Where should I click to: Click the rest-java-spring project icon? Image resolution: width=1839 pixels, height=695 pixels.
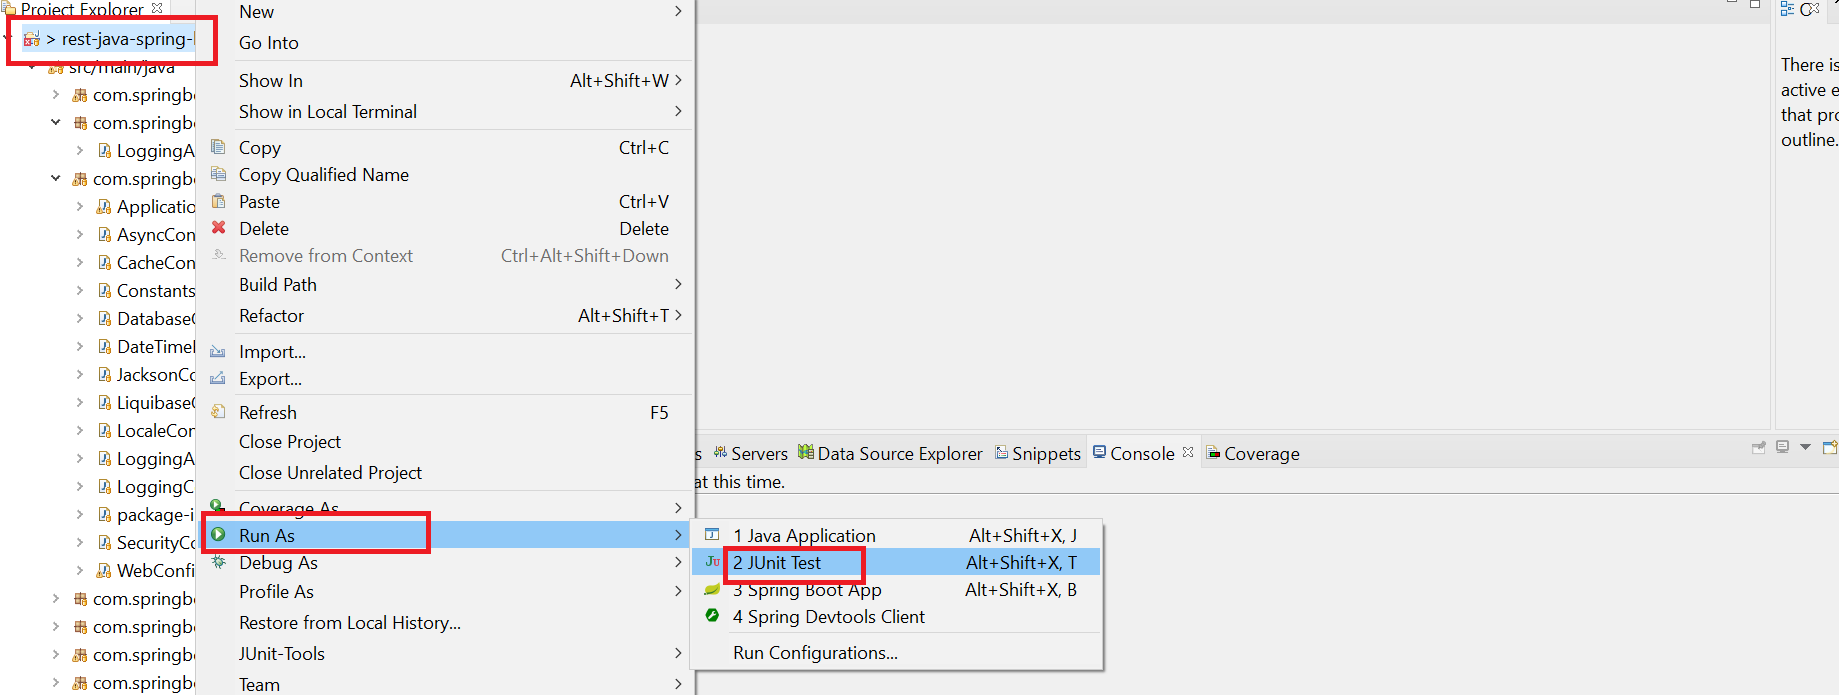[x=32, y=39]
